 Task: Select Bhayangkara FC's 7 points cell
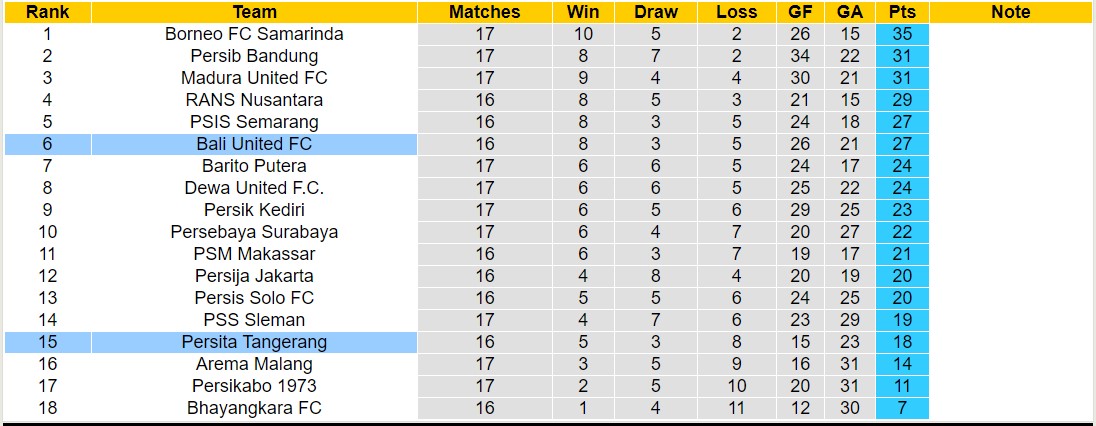pos(901,408)
